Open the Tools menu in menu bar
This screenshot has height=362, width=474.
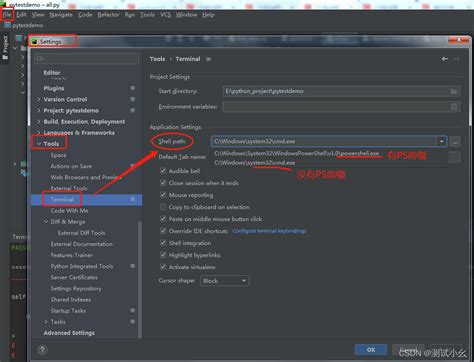pyautogui.click(x=147, y=15)
